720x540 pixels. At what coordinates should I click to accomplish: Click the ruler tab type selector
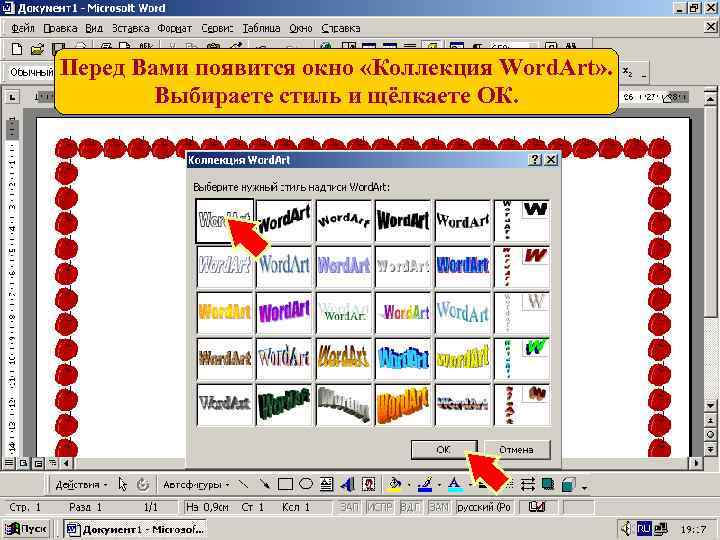click(12, 97)
